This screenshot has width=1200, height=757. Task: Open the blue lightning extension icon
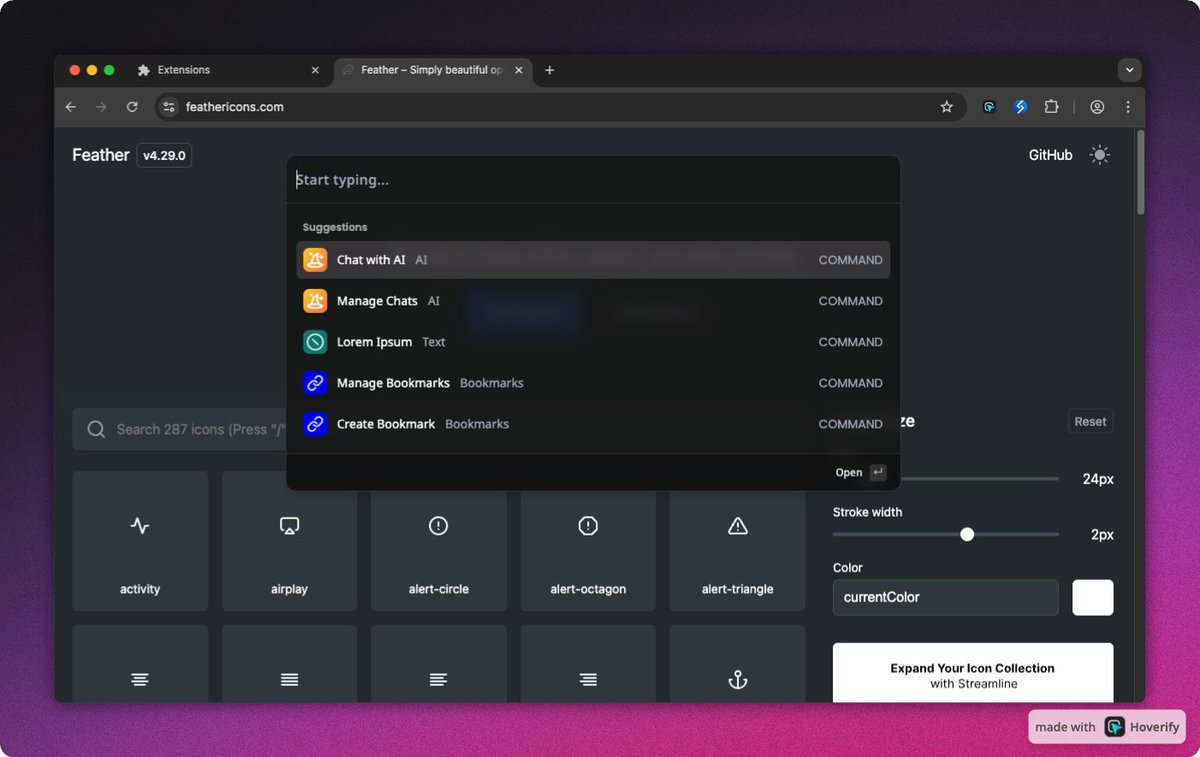(x=1020, y=107)
